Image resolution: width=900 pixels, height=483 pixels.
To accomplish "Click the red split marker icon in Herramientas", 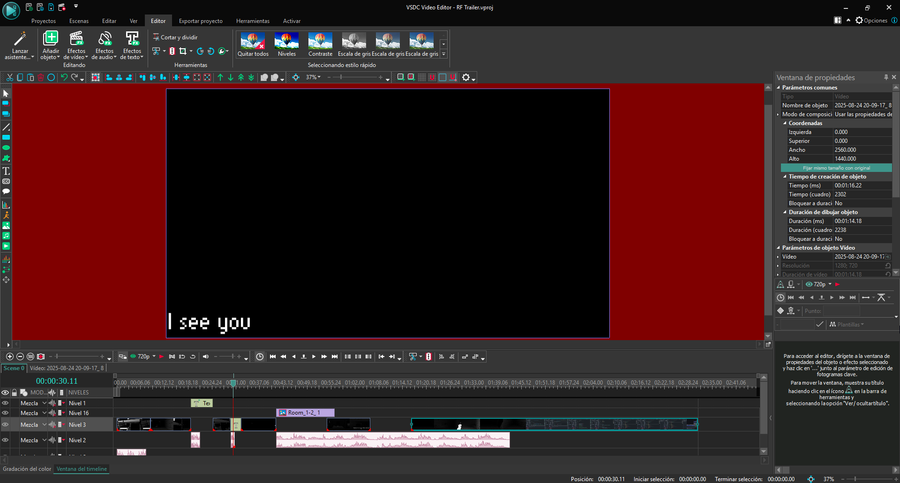I will point(172,51).
